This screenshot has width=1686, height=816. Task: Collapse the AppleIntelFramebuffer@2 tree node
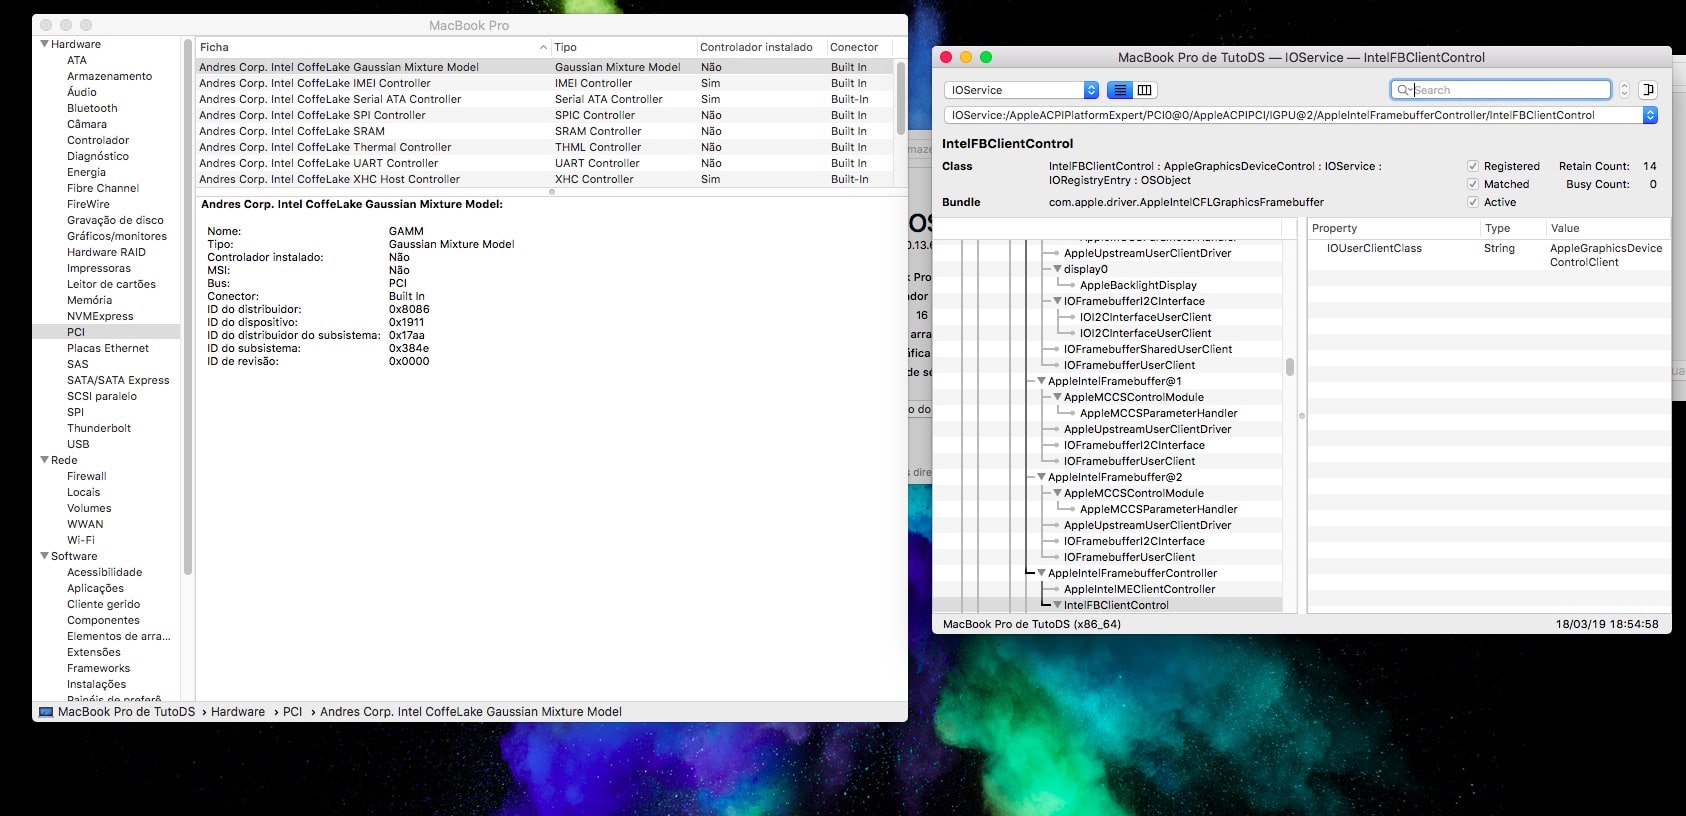pyautogui.click(x=1041, y=477)
